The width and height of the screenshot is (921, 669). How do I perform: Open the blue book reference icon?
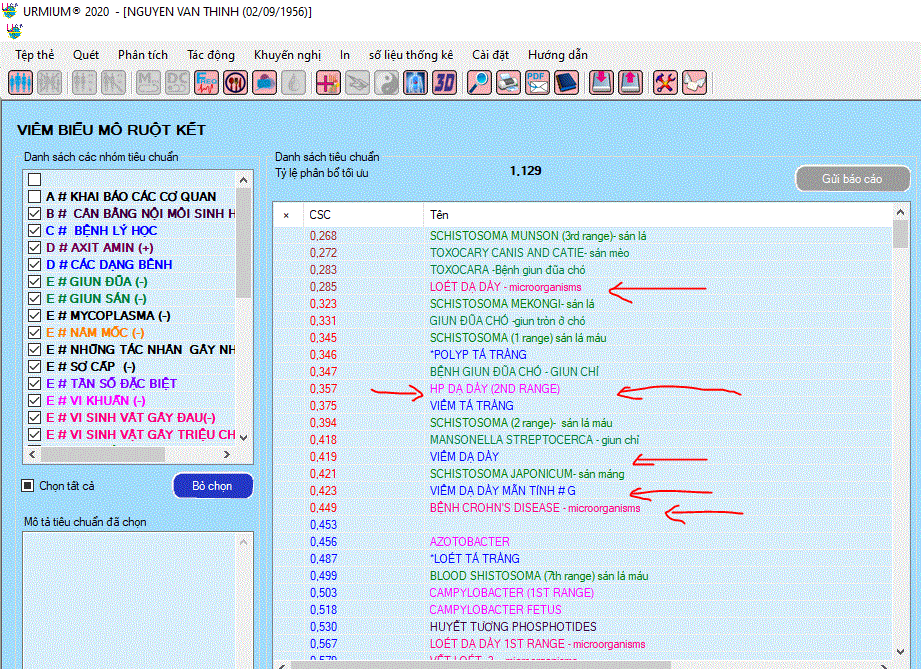[566, 83]
